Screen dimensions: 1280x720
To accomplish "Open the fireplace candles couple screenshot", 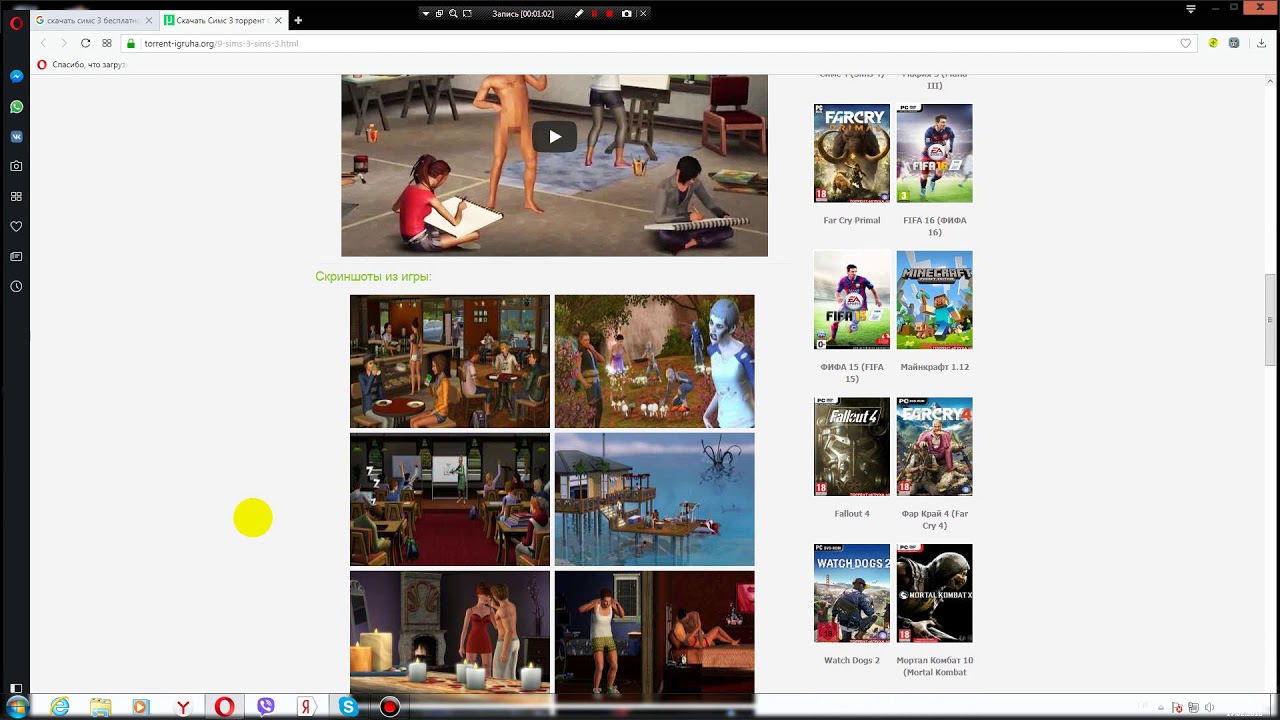I will coord(450,632).
